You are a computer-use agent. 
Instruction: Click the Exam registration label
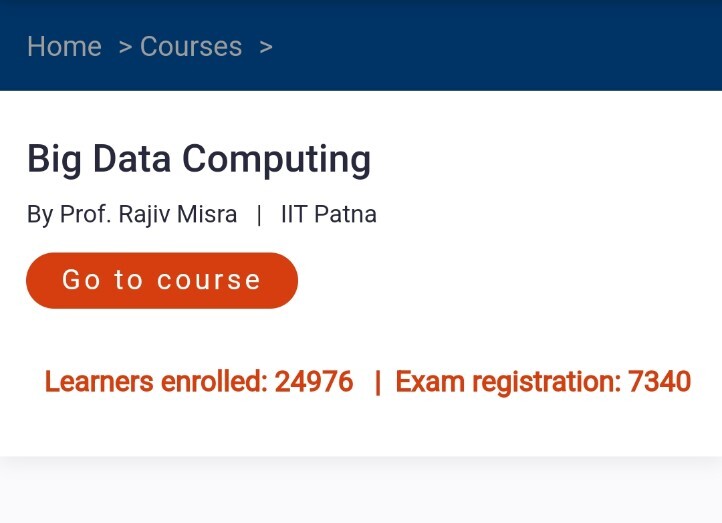click(x=508, y=382)
